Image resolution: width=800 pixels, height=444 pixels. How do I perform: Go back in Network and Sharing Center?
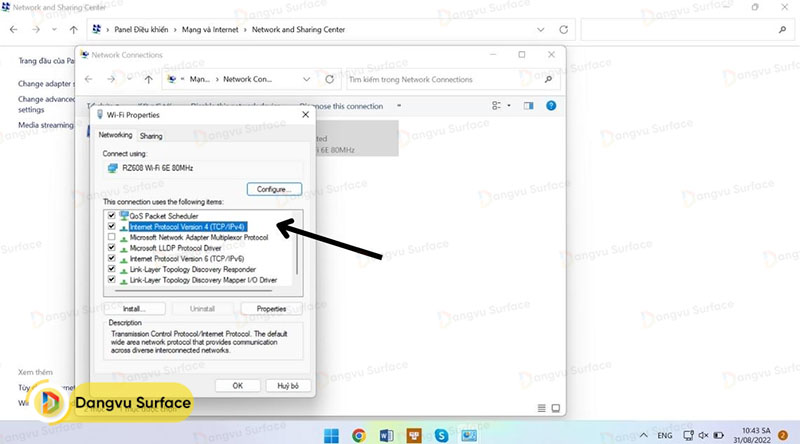coord(14,30)
